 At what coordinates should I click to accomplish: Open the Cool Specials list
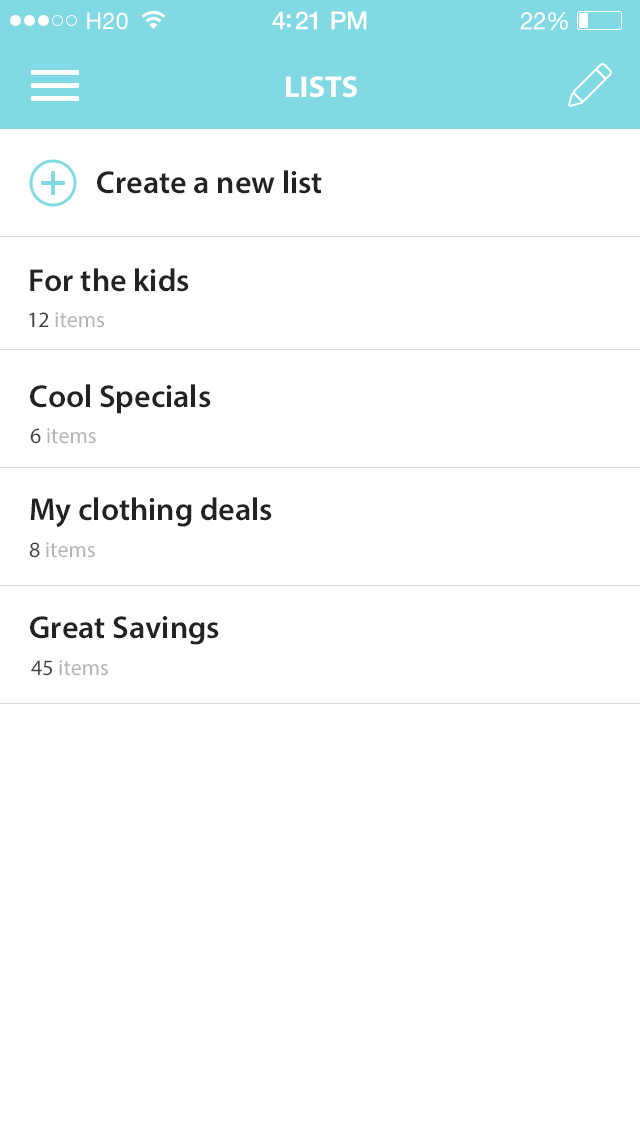tap(120, 397)
